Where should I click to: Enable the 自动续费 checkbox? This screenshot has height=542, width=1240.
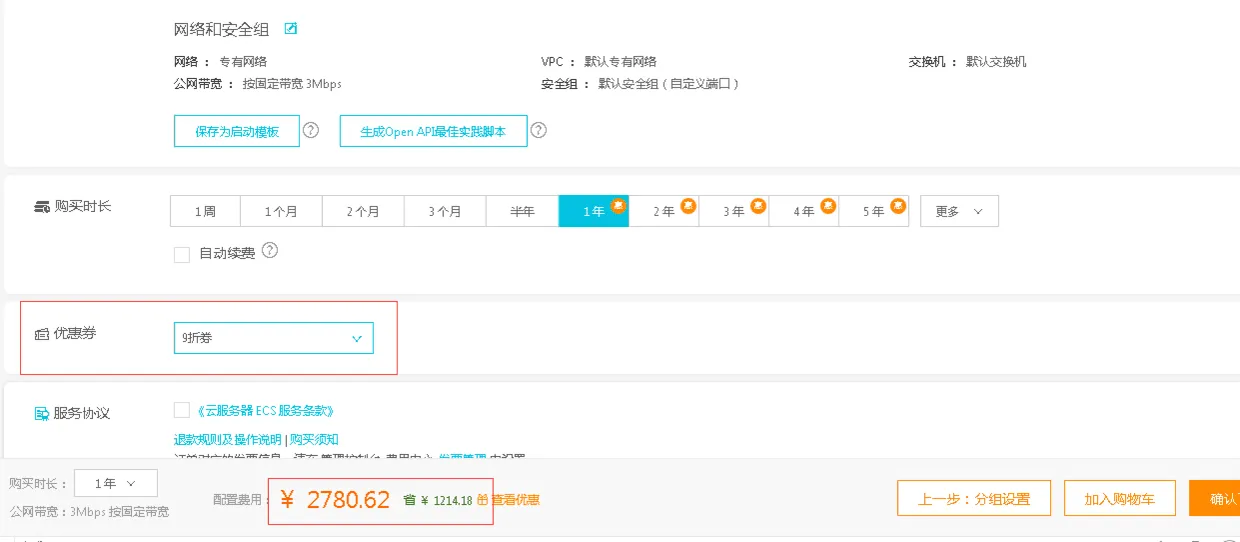[182, 255]
